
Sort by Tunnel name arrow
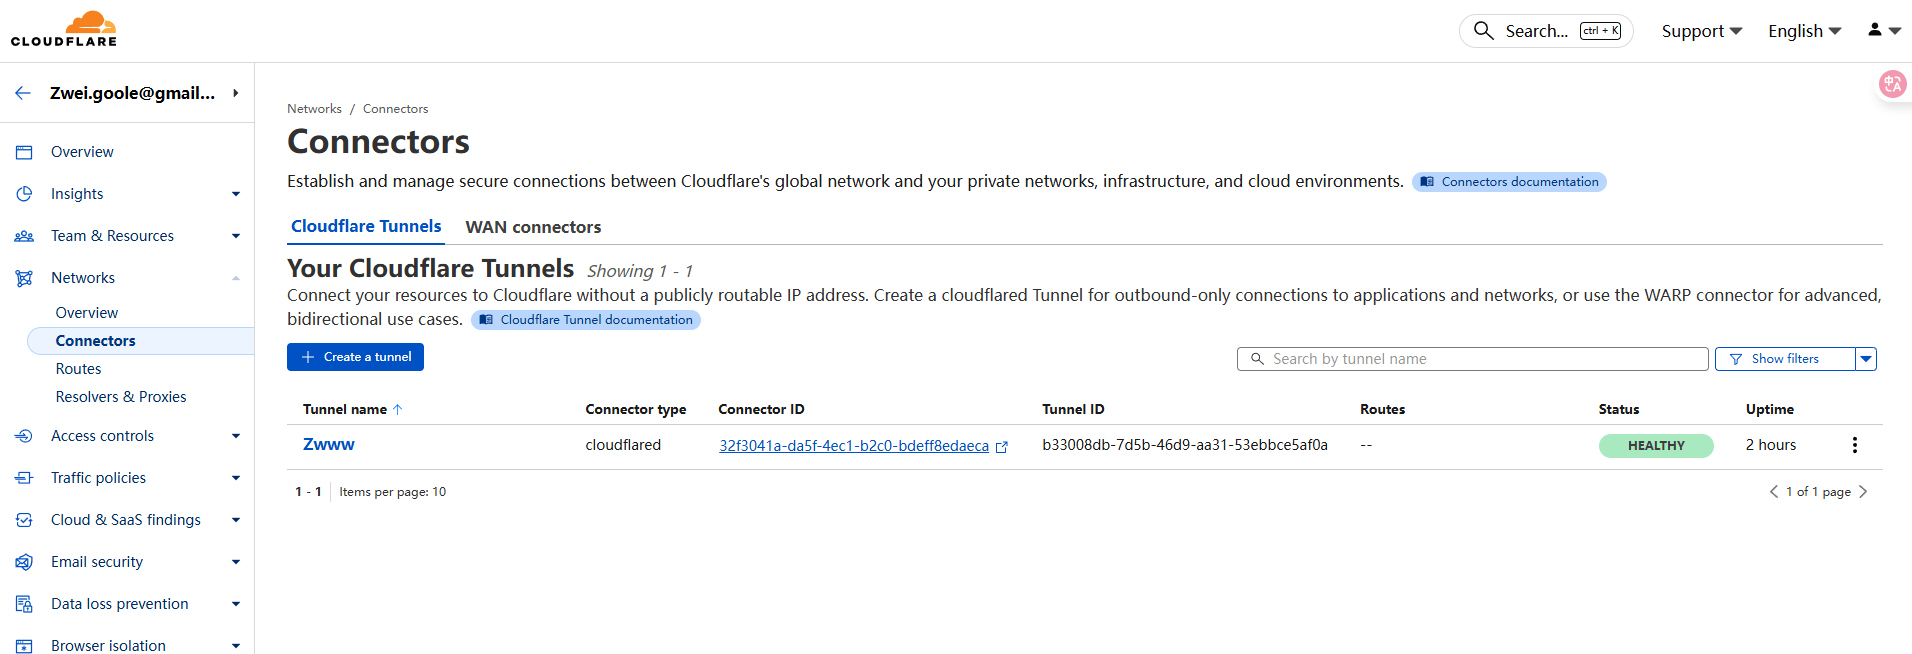tap(397, 409)
